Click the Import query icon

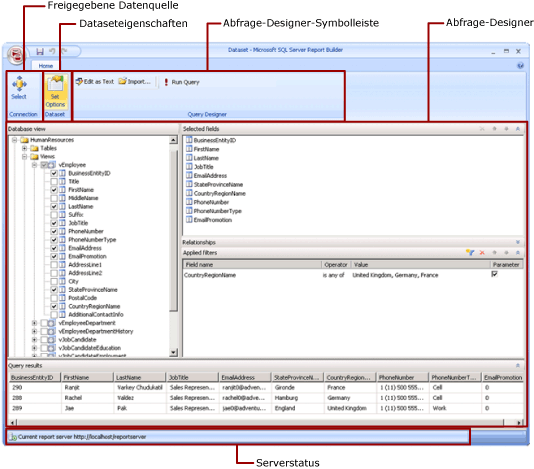(122, 81)
